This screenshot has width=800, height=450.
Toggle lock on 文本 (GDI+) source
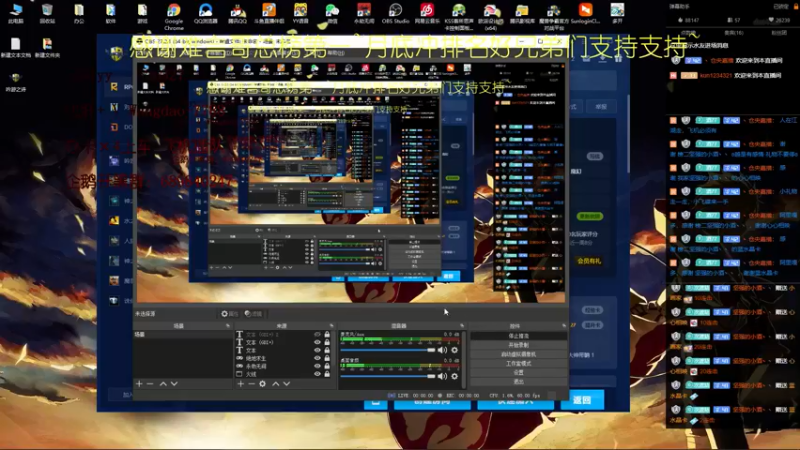click(327, 342)
